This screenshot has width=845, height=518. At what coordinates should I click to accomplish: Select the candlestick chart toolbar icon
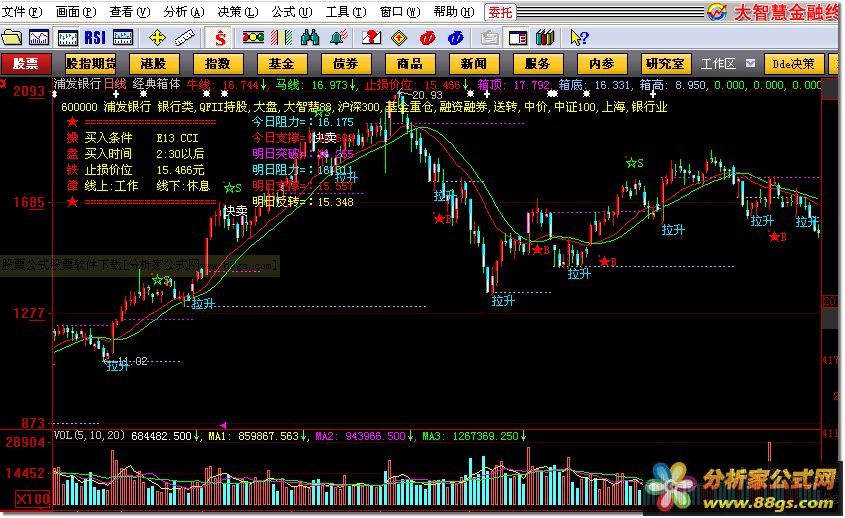[67, 38]
